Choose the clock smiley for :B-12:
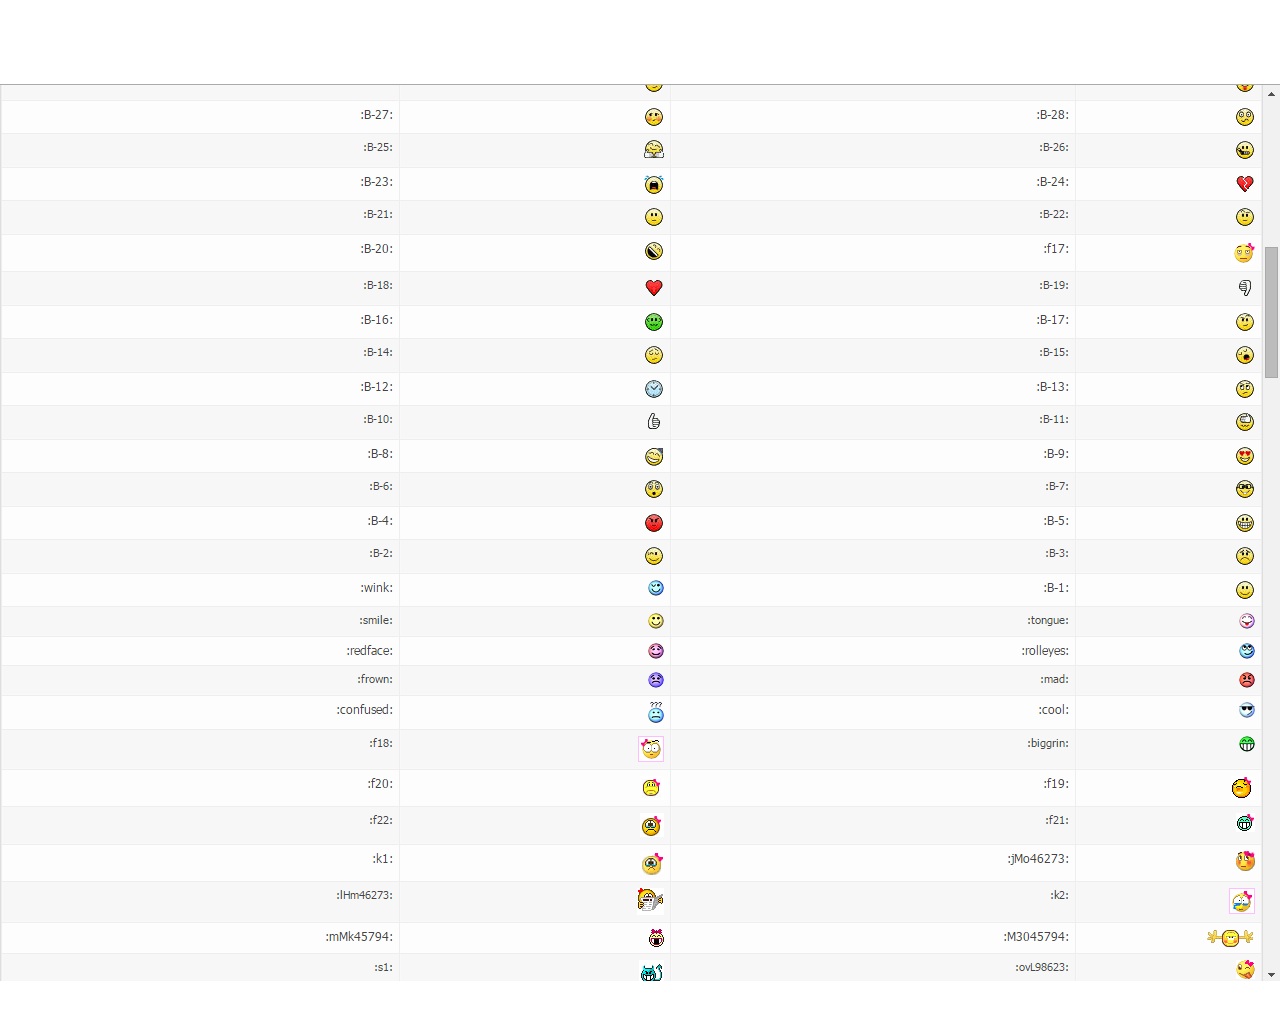1280x1024 pixels. coord(654,389)
